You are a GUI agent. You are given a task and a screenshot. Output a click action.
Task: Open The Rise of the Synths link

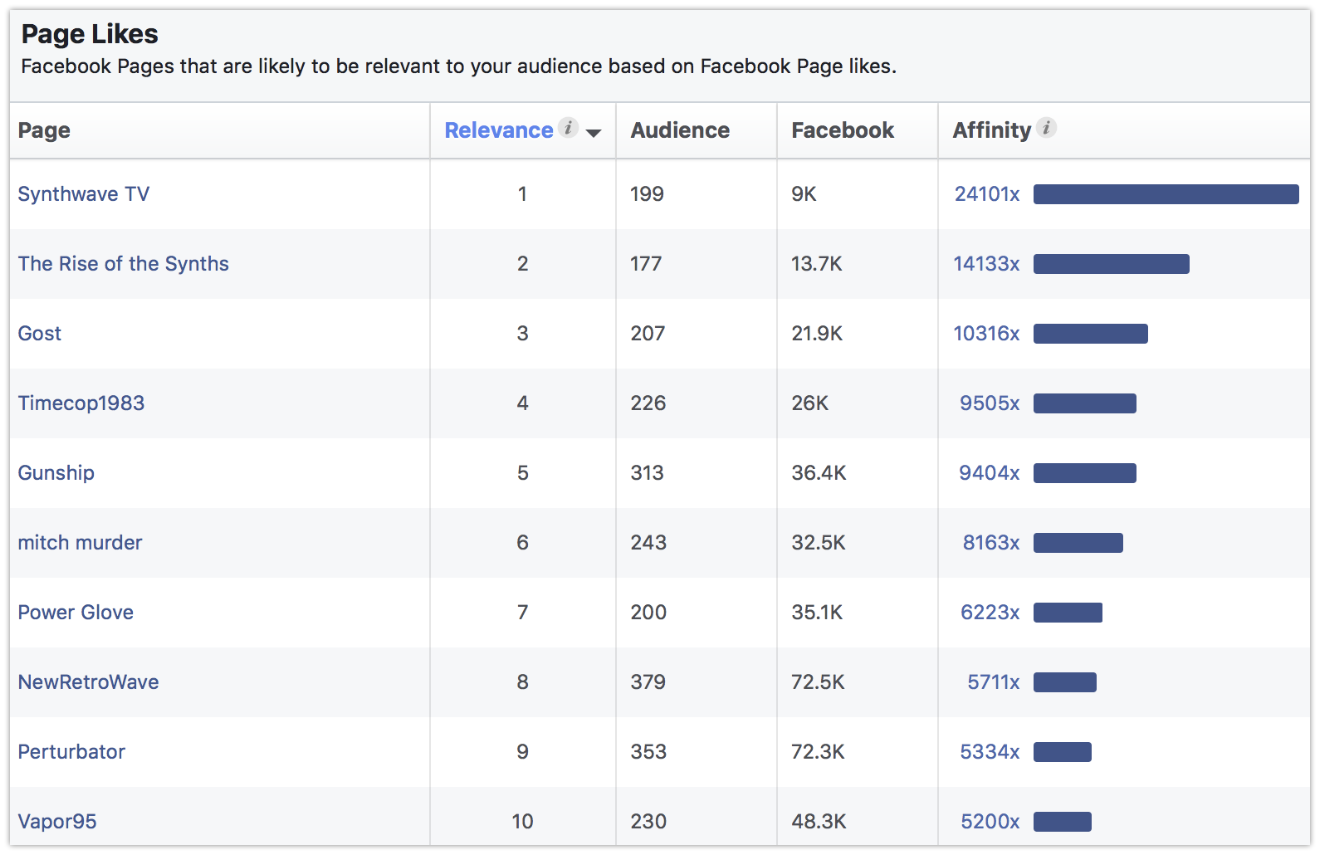pos(123,264)
